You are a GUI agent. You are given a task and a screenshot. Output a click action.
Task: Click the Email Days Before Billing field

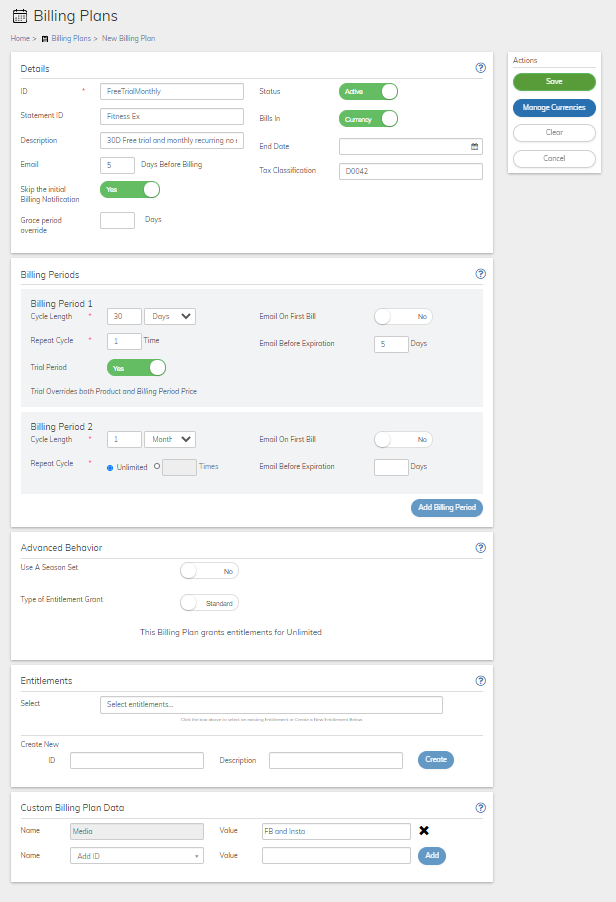[117, 165]
